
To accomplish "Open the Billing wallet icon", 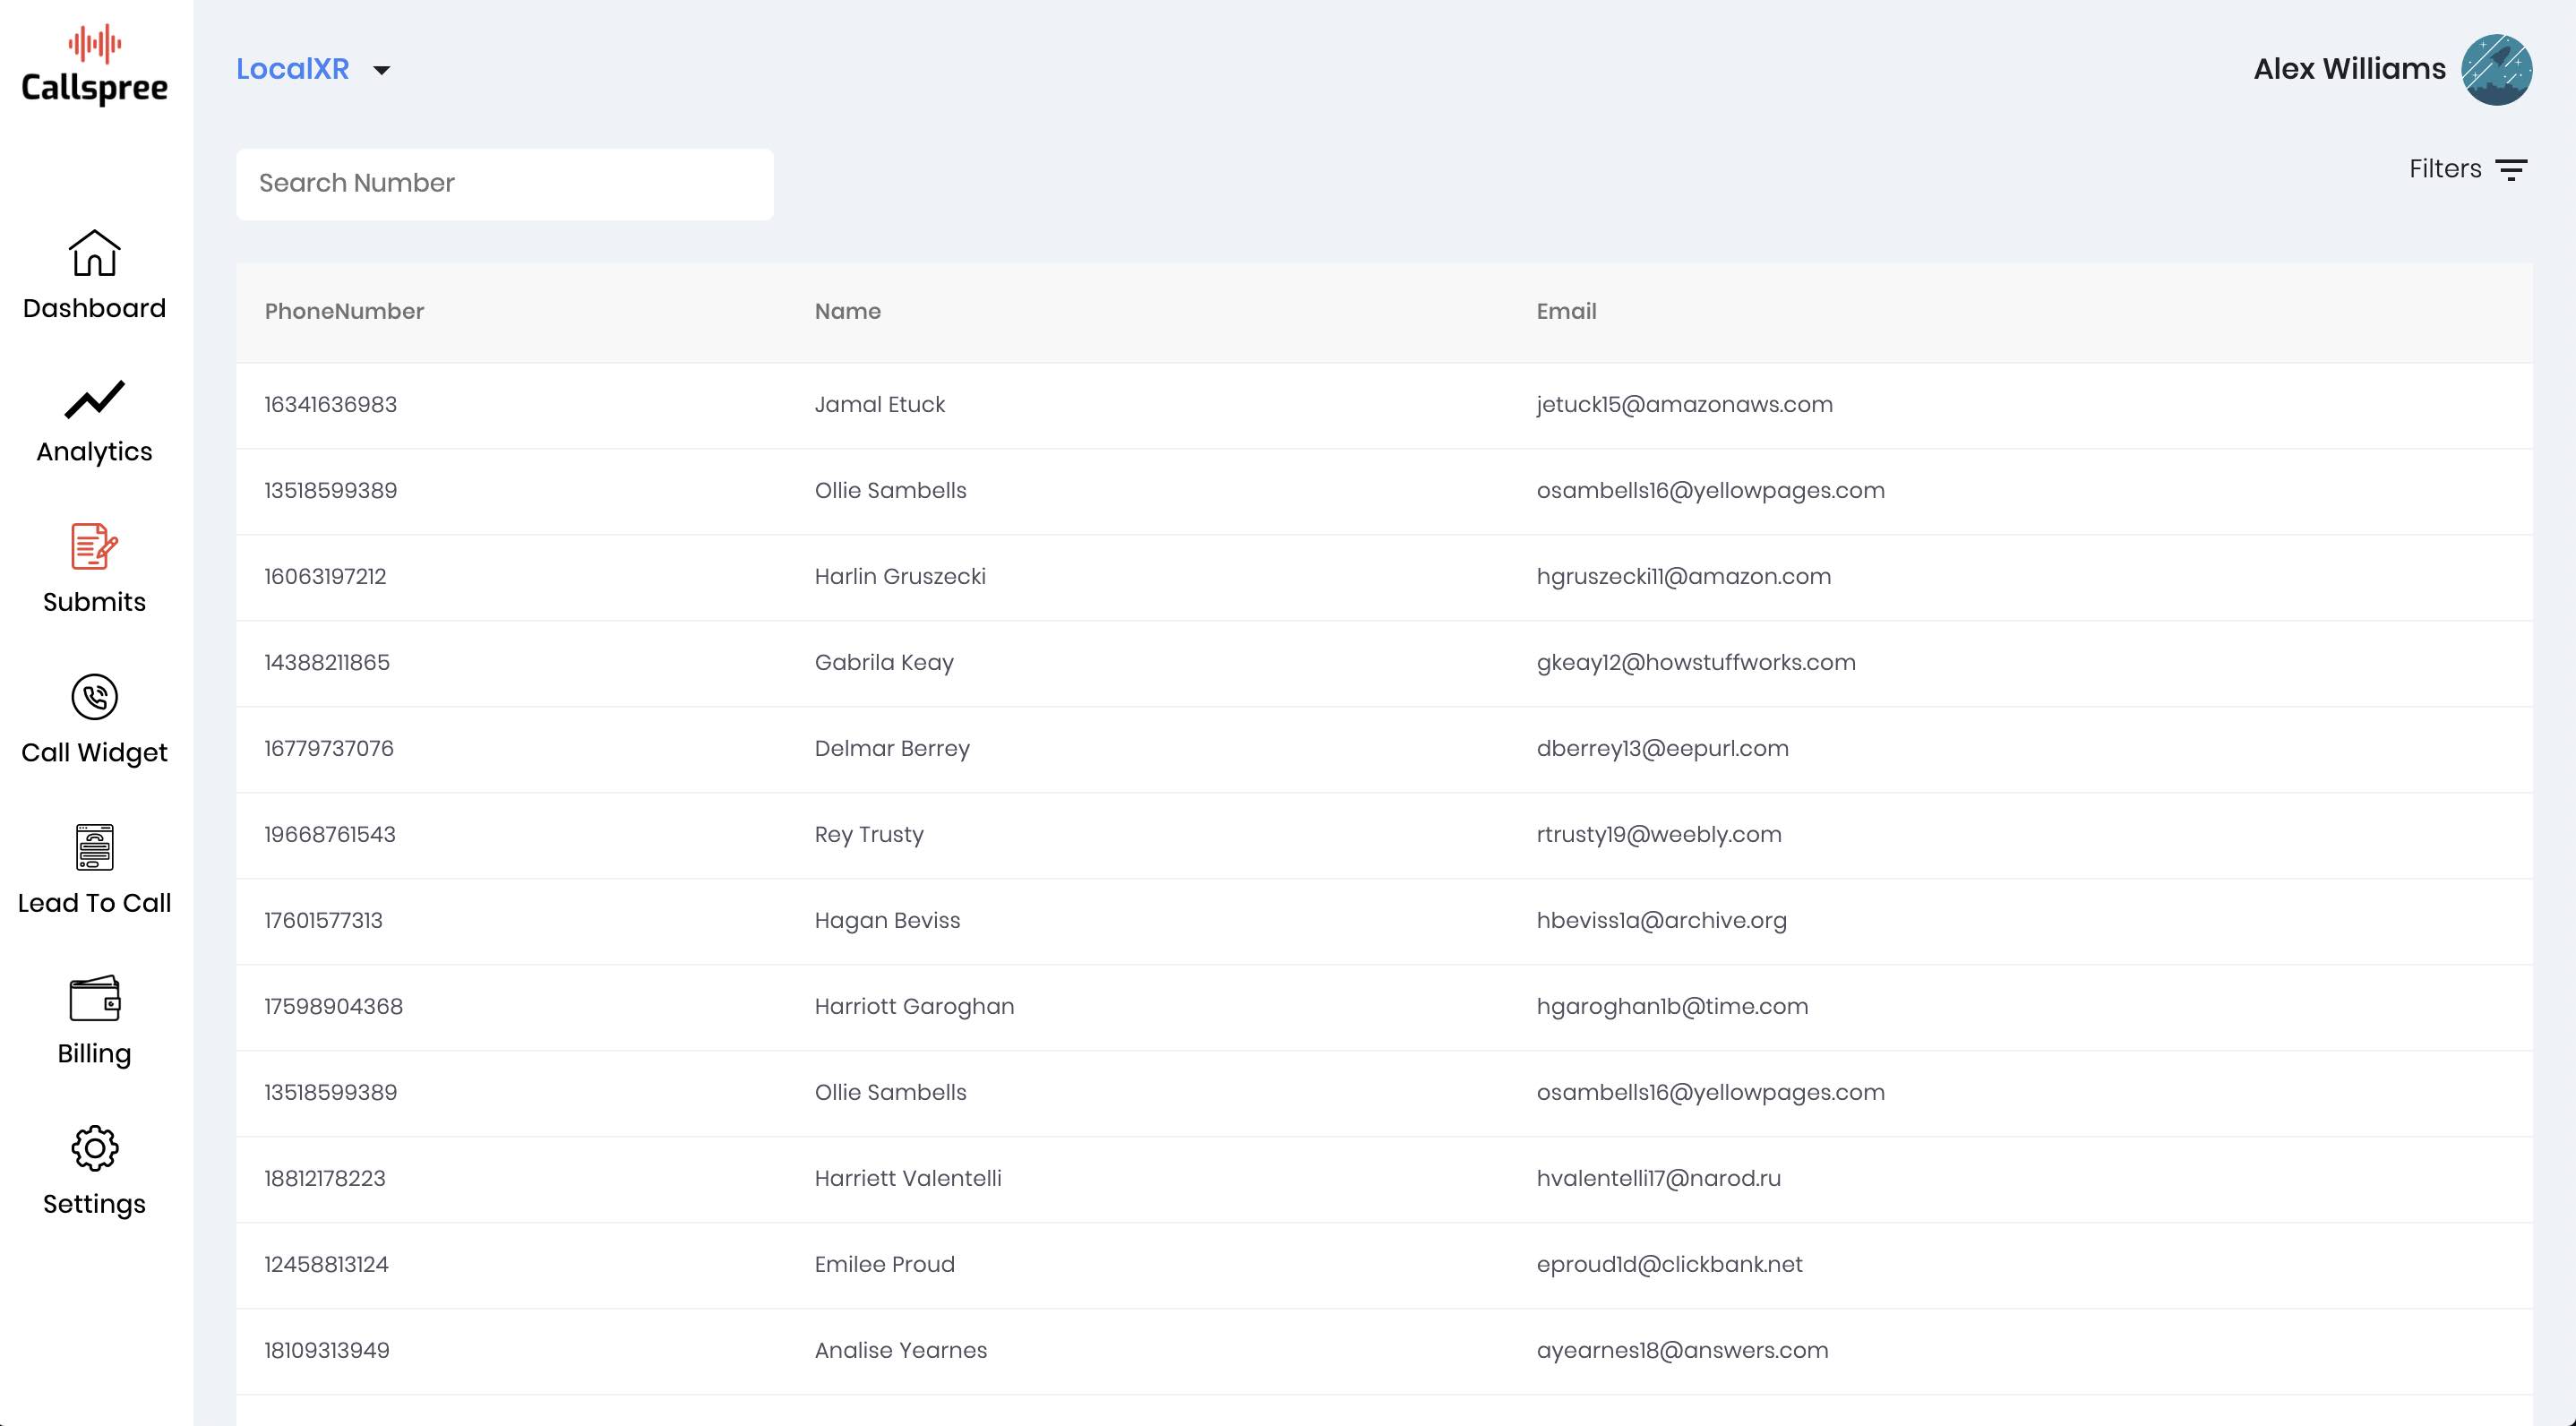I will pyautogui.click(x=94, y=998).
